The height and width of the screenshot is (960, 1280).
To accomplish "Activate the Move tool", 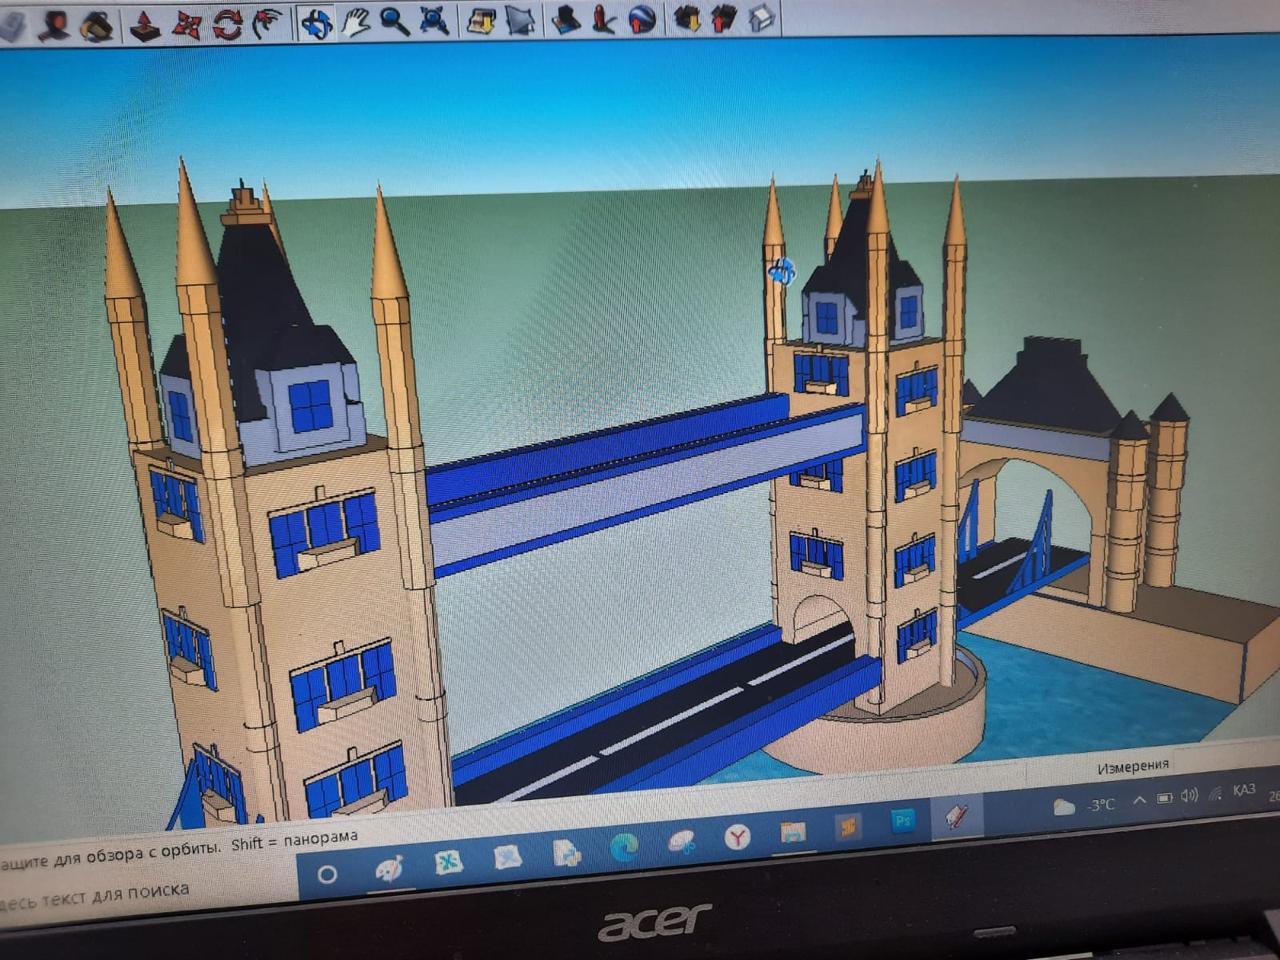I will tap(187, 23).
